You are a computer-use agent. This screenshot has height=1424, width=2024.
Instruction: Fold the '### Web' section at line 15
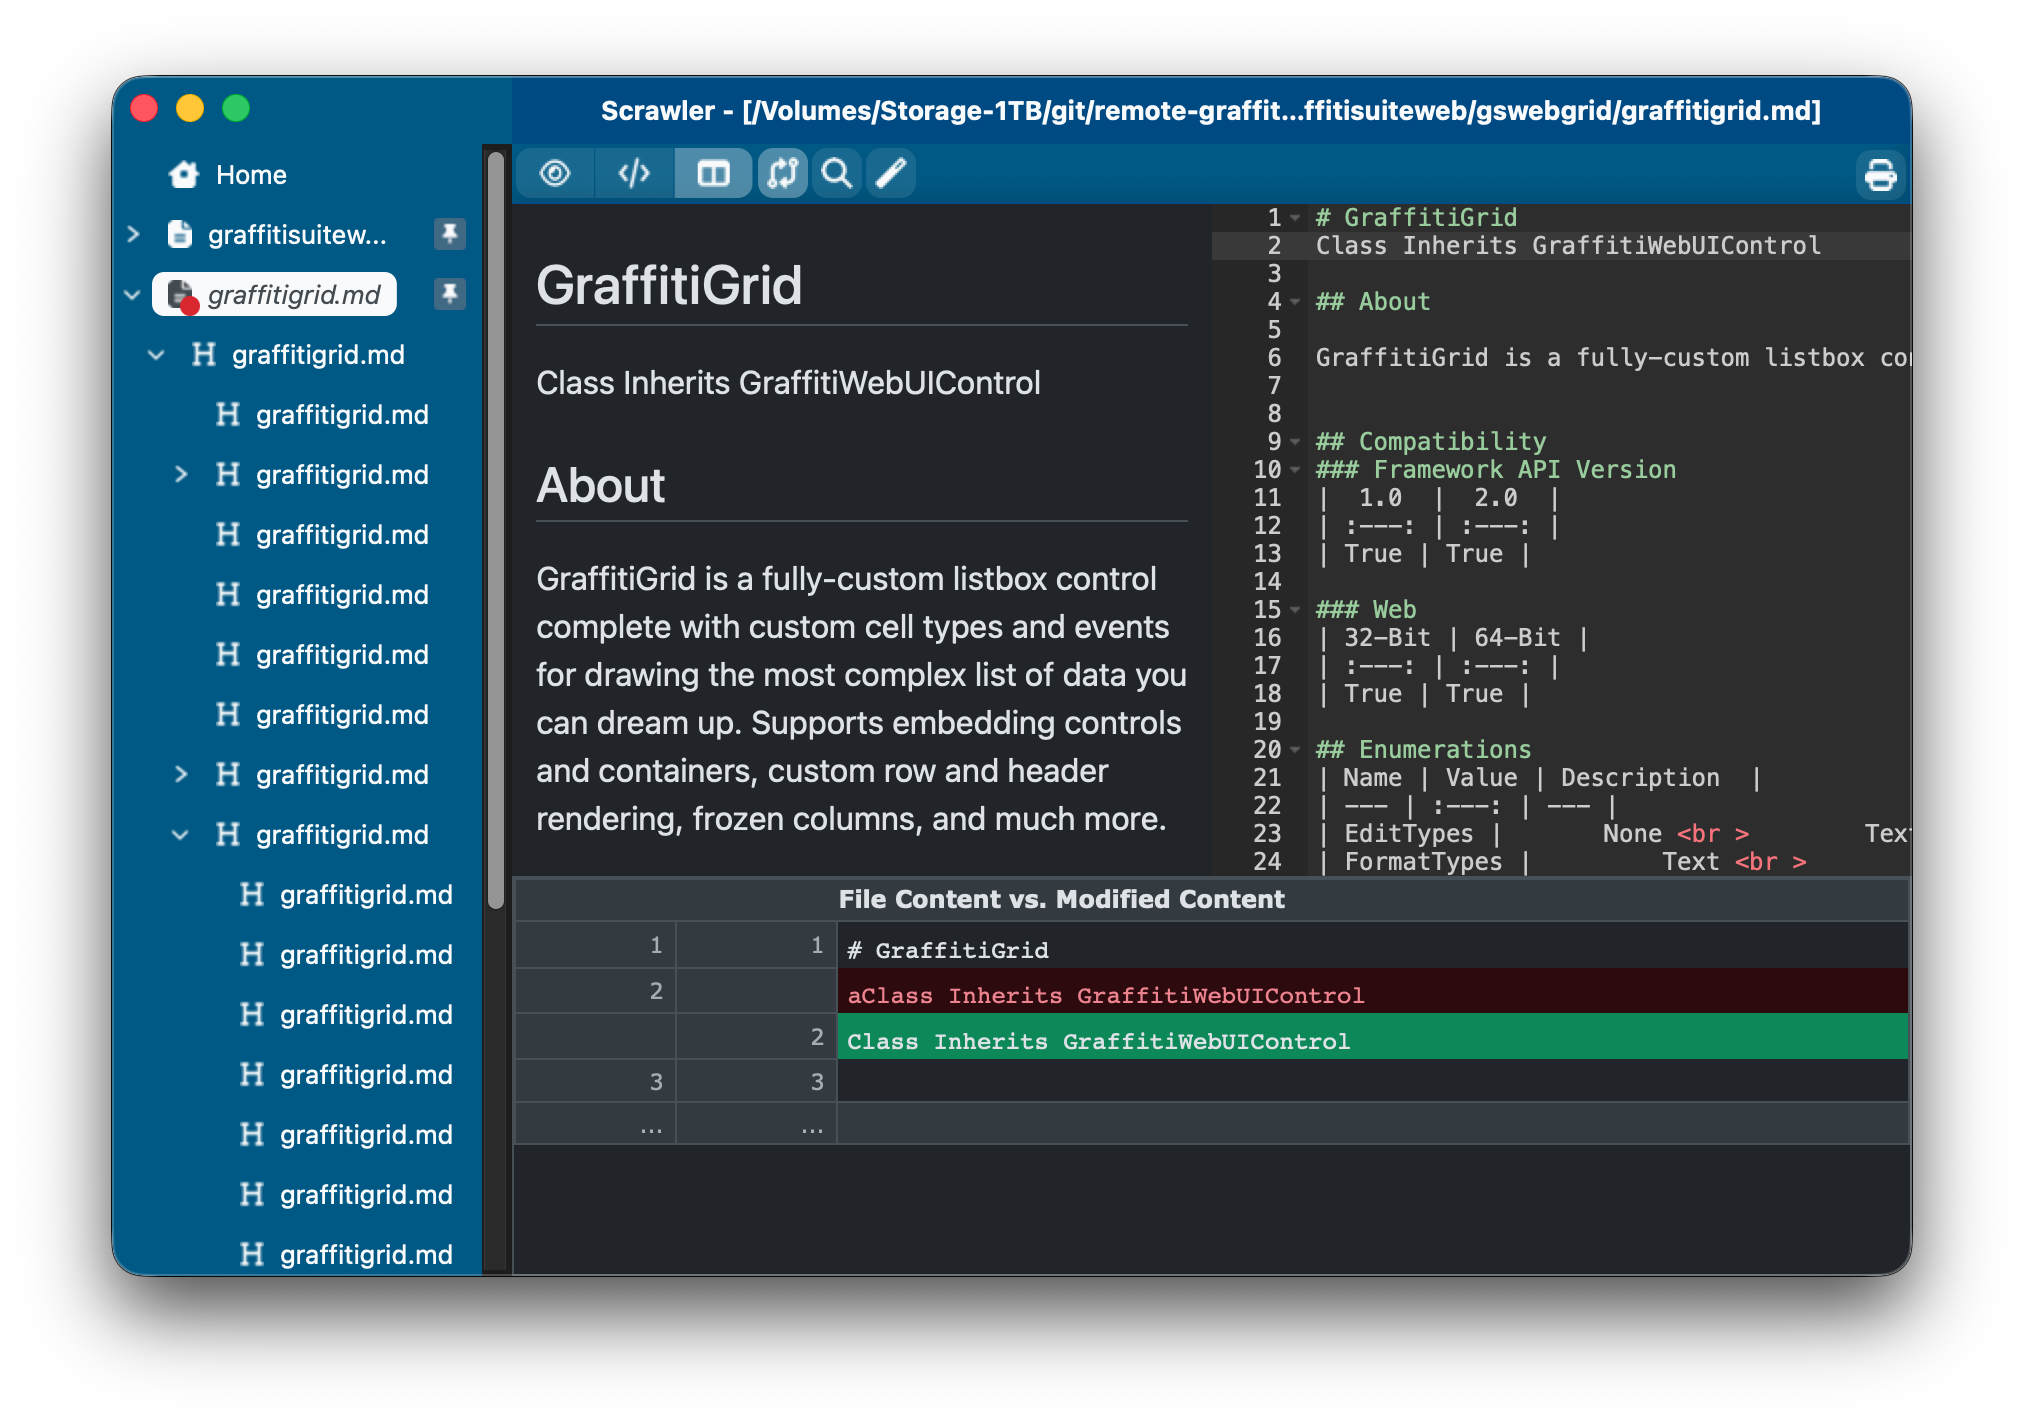pyautogui.click(x=1295, y=609)
